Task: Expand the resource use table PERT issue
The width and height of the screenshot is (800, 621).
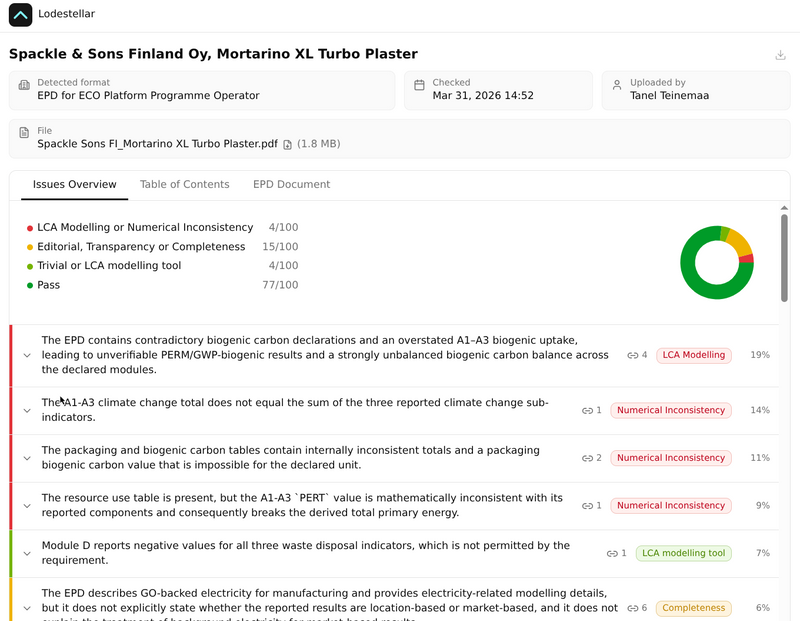Action: coord(27,506)
